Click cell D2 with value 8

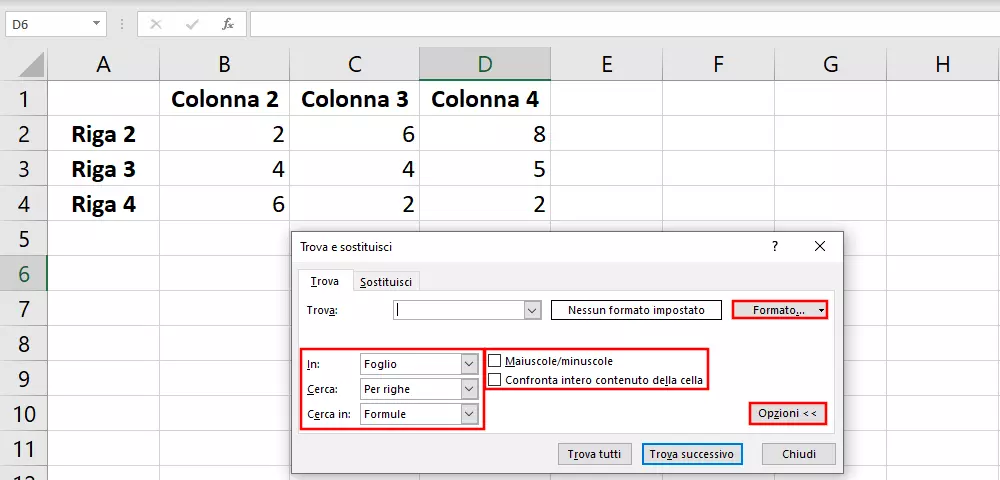pos(485,134)
